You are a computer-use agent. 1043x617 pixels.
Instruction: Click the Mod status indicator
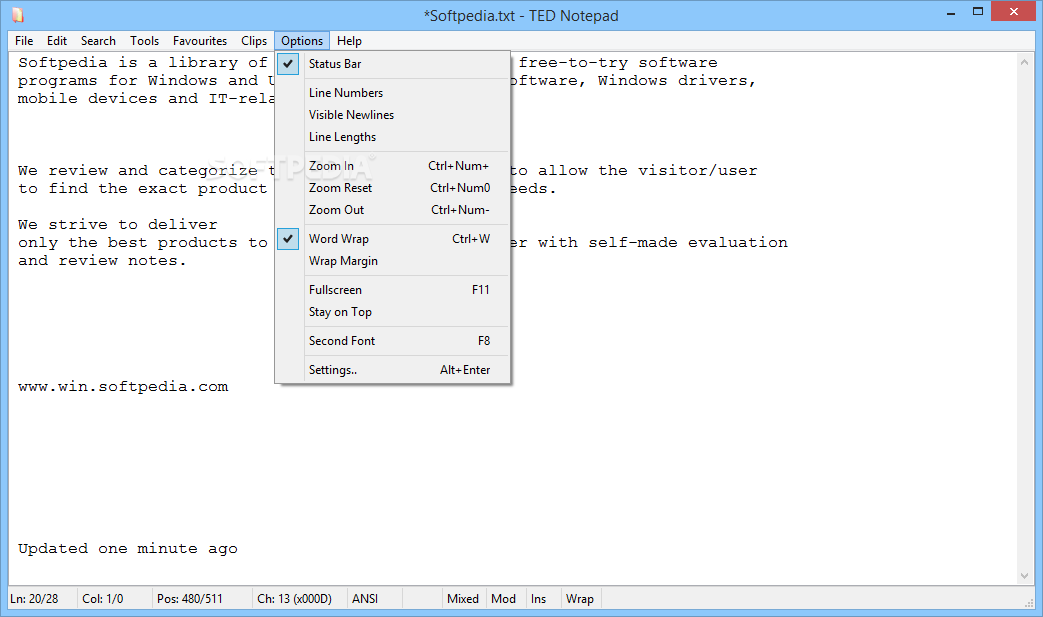[x=504, y=598]
